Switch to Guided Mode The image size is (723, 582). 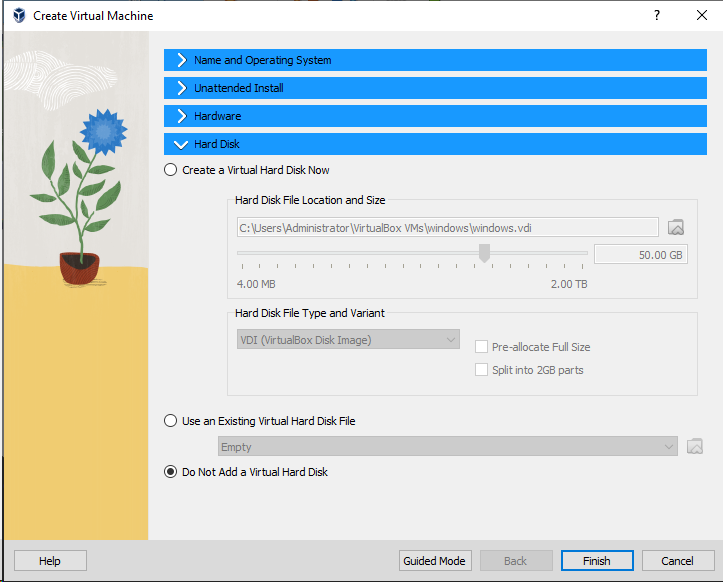[434, 561]
